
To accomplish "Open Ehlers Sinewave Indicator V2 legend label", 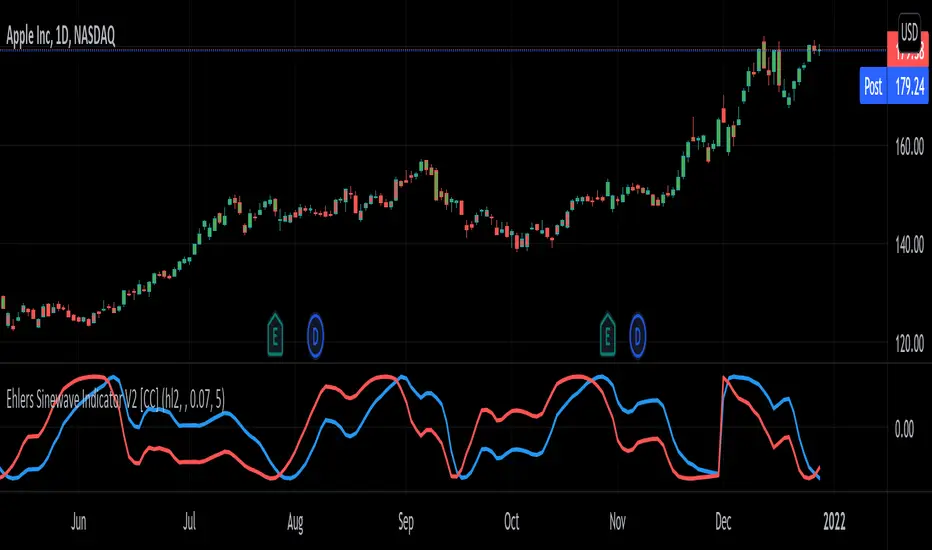I will click(115, 400).
